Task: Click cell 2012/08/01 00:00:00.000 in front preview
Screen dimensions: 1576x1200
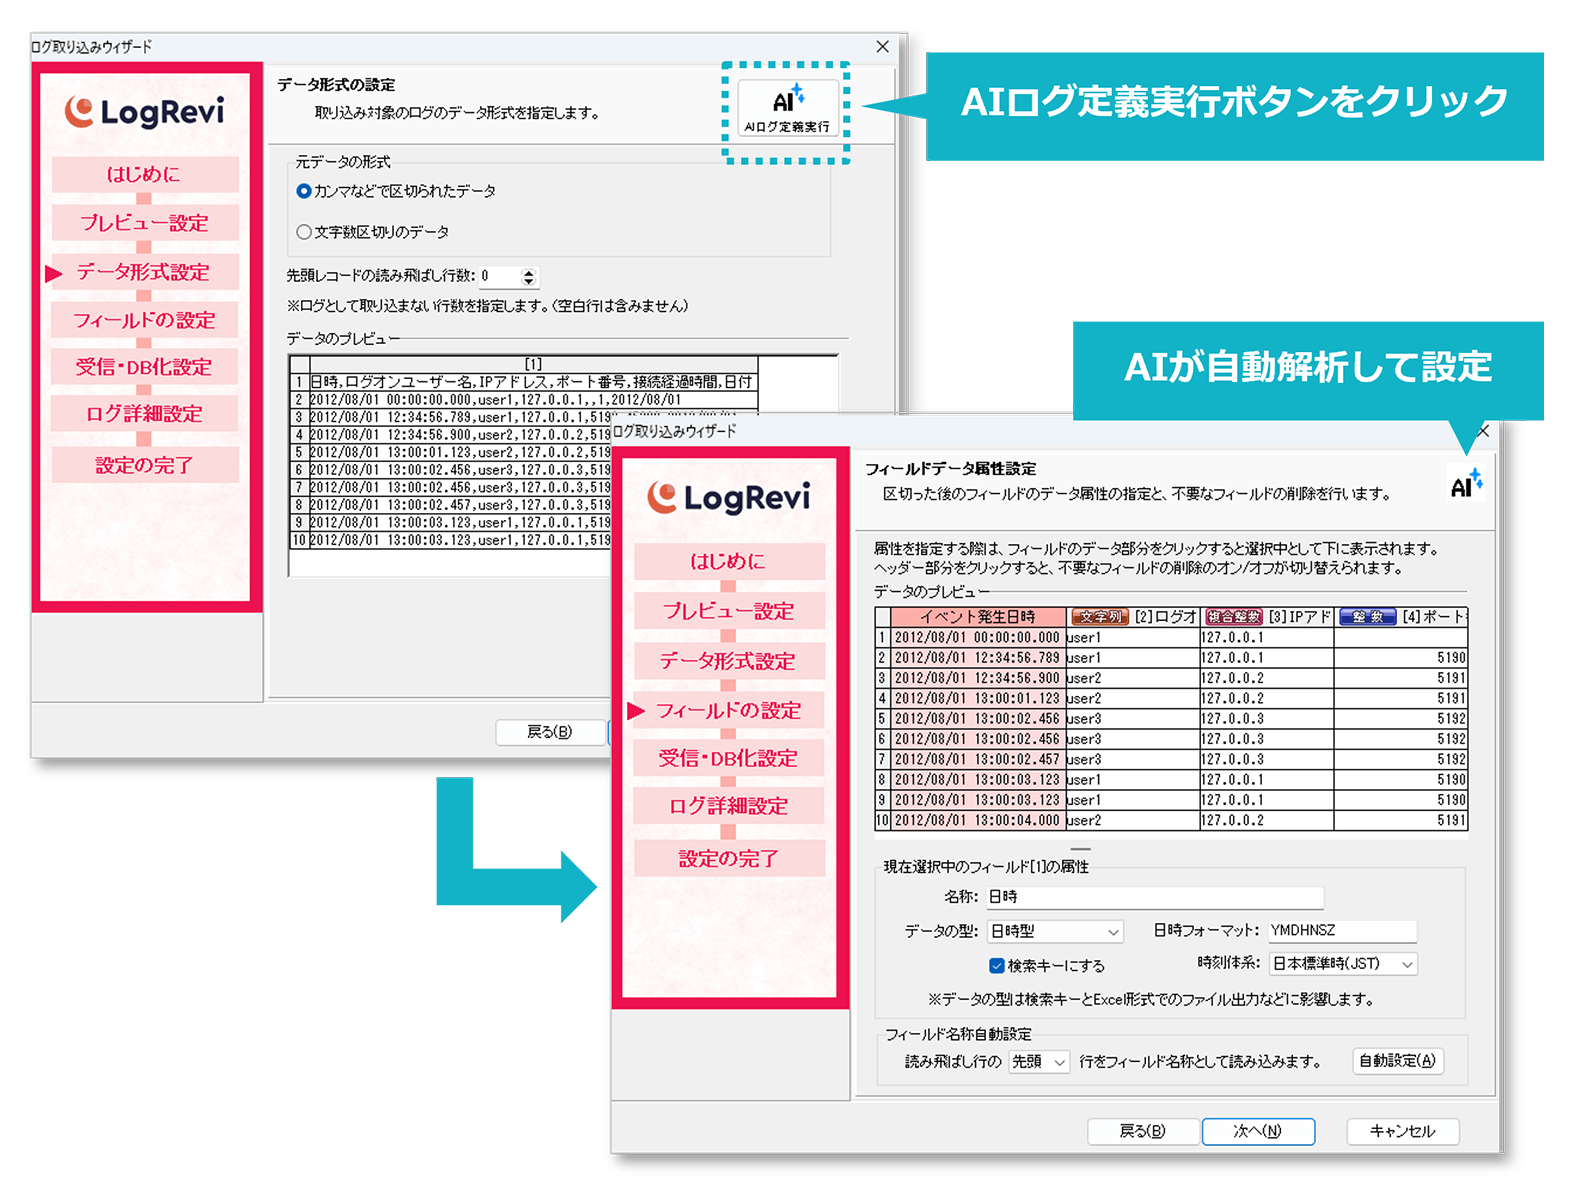Action: click(978, 638)
